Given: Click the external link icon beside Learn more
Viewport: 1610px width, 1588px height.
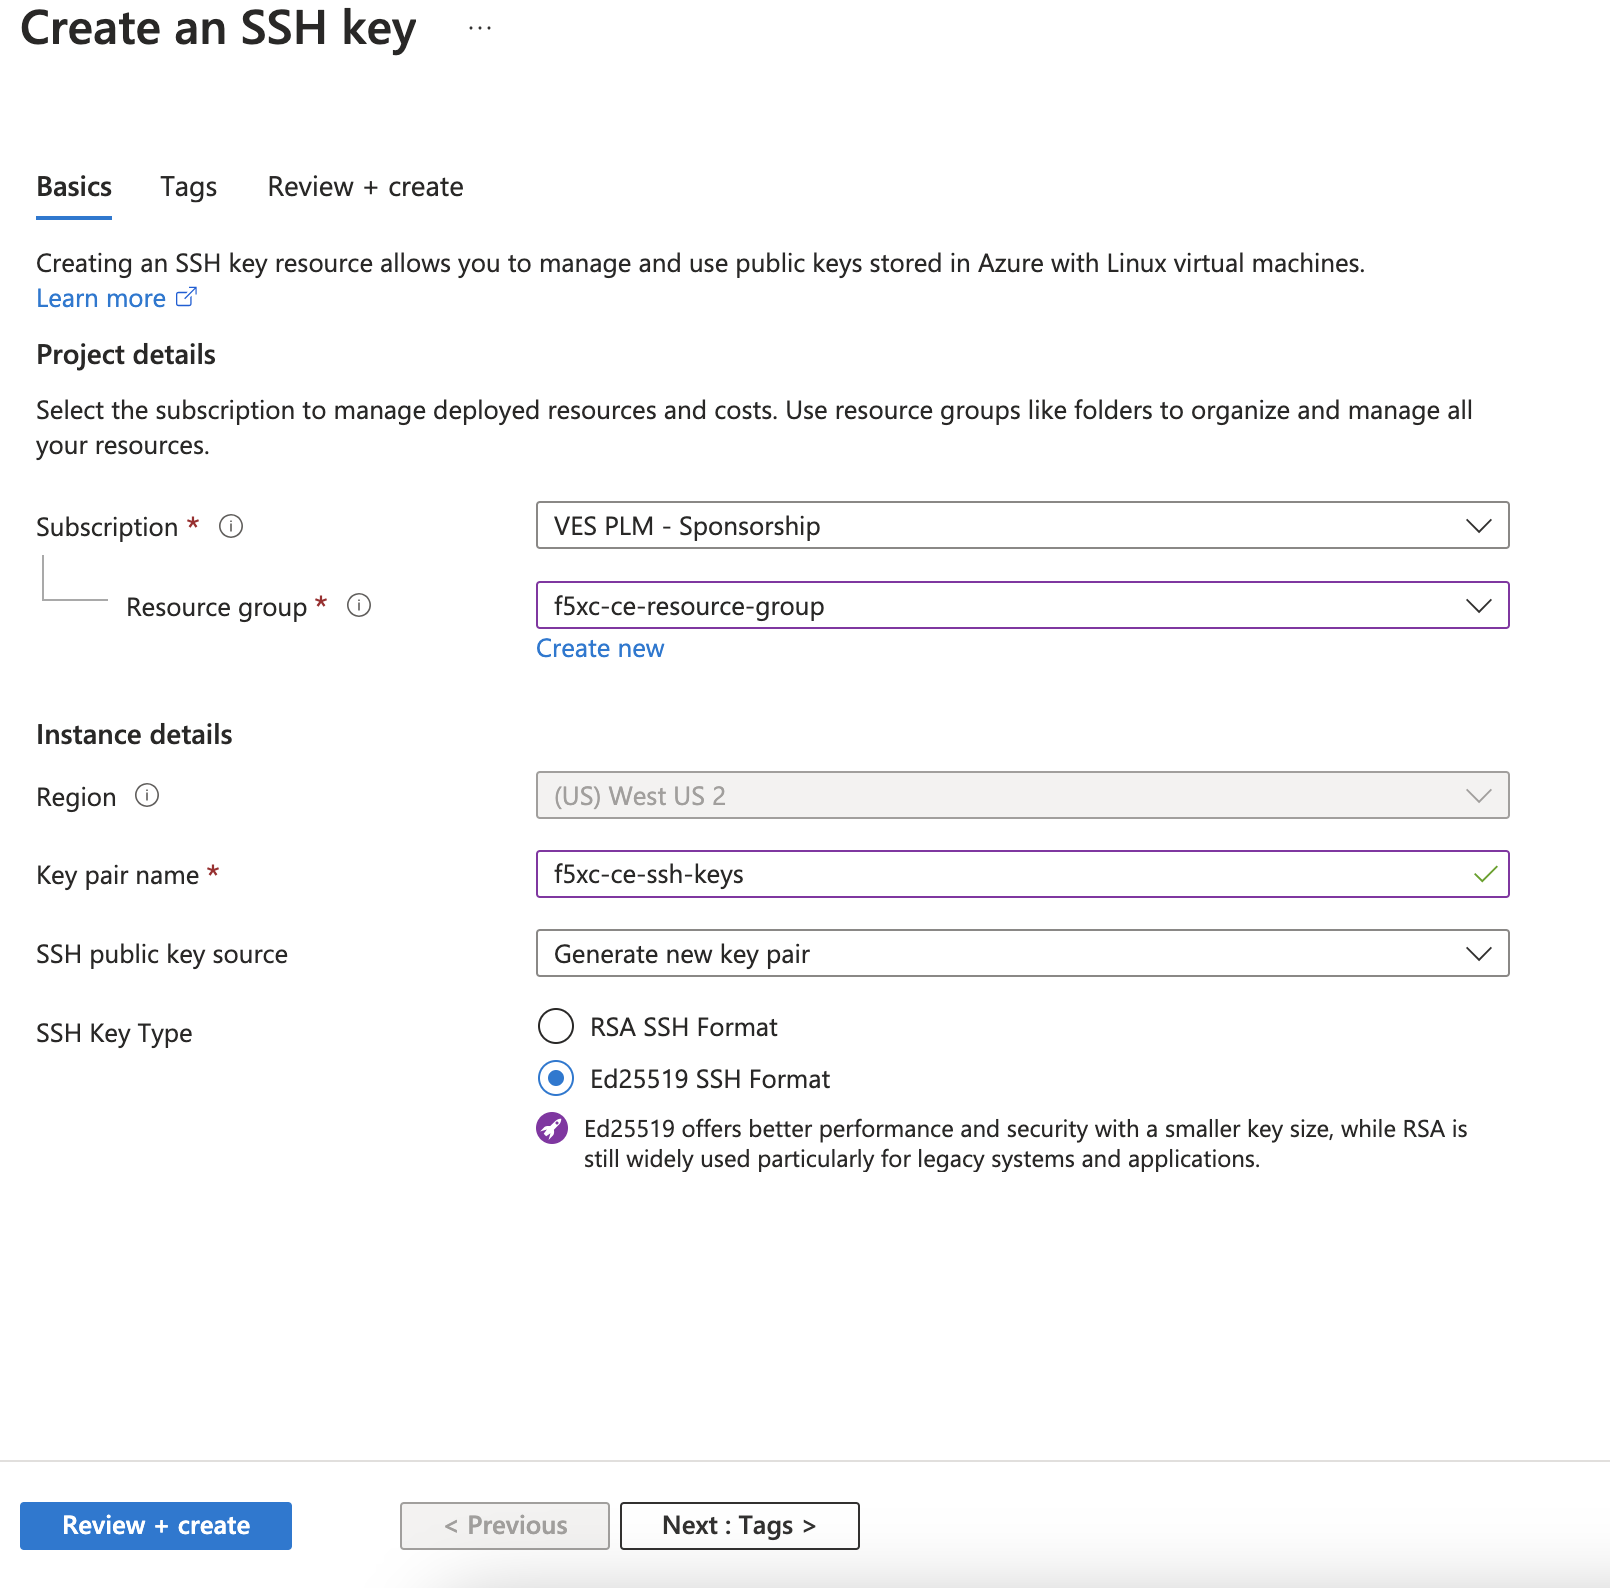Looking at the screenshot, I should 187,297.
